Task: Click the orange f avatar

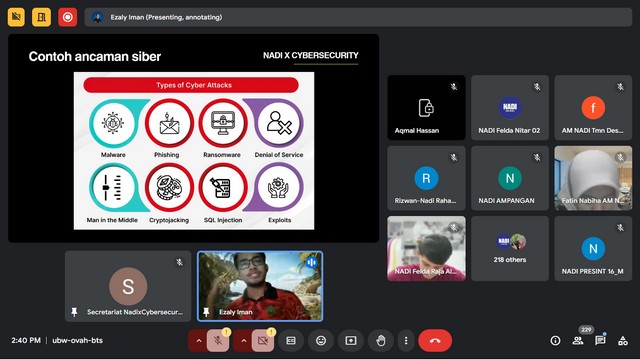Action: coord(593,108)
